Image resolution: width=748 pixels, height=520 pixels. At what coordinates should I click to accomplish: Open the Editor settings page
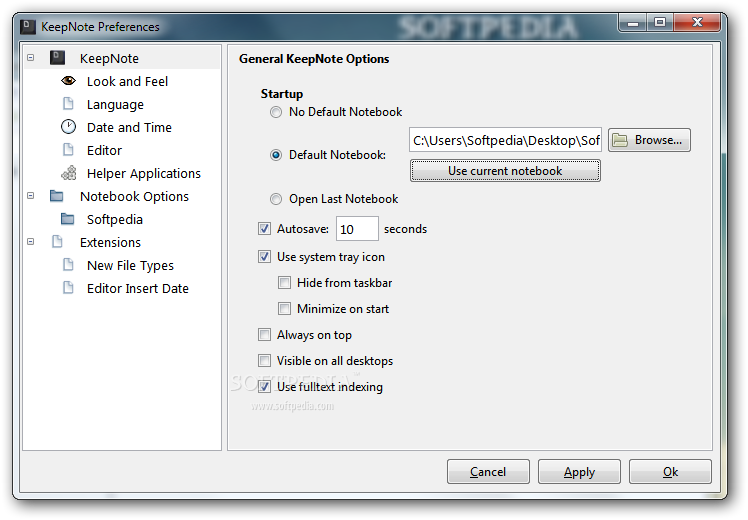pos(104,150)
